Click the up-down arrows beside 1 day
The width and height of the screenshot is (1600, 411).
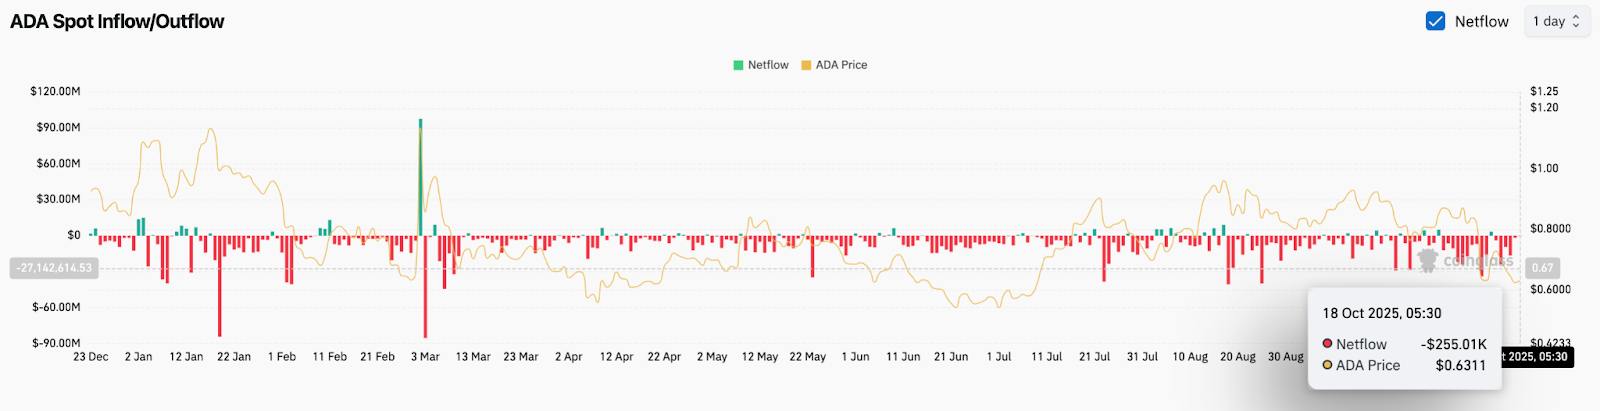click(1576, 21)
